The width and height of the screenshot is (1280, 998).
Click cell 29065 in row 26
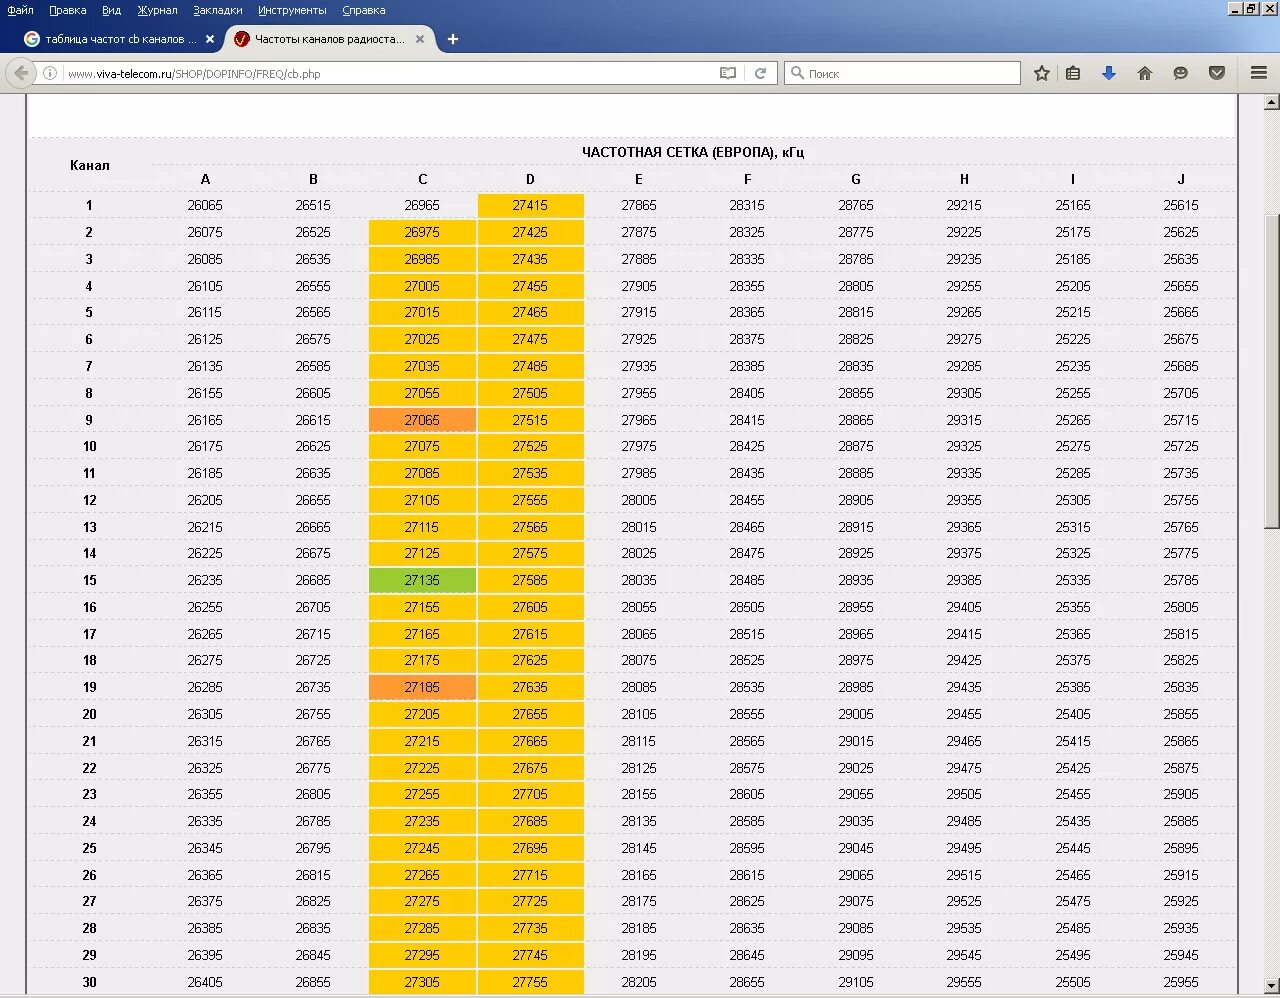[x=856, y=875]
